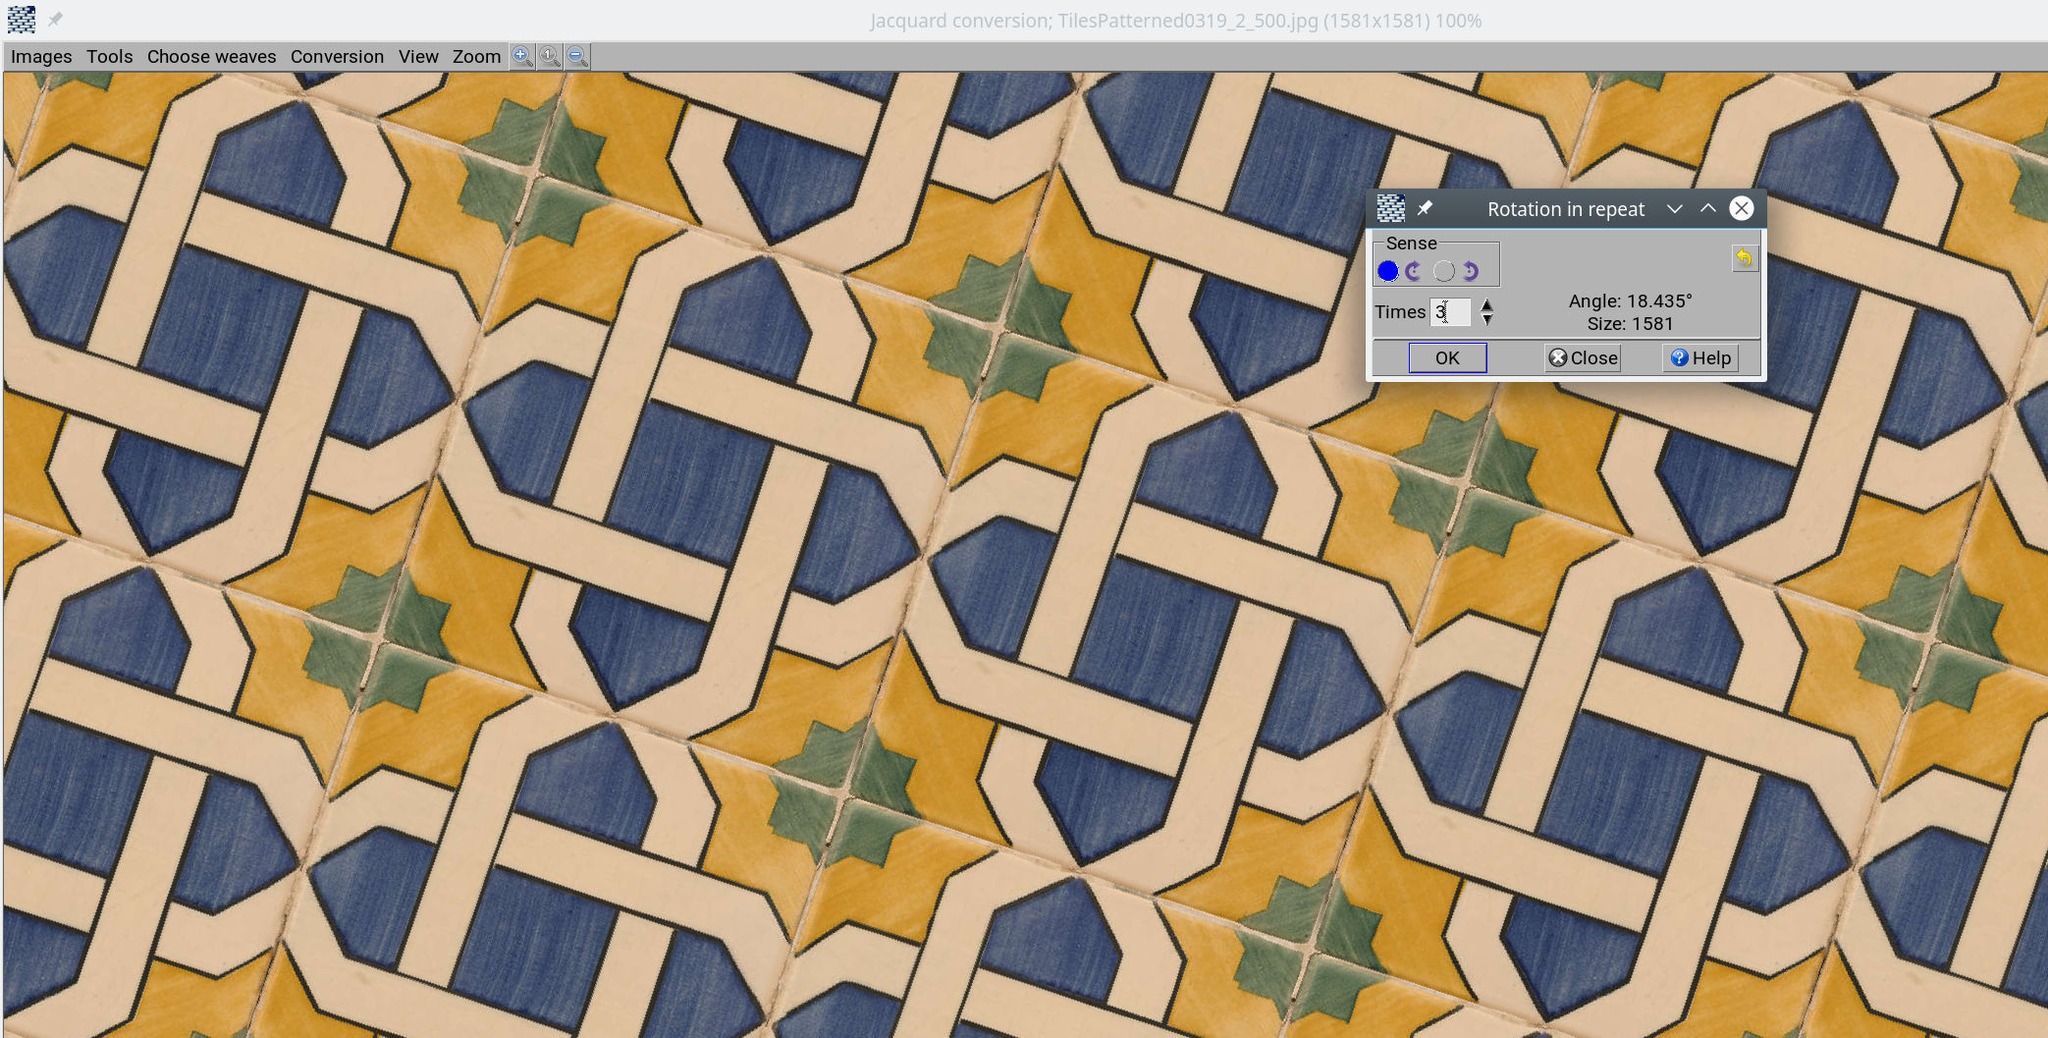This screenshot has height=1038, width=2048.
Task: Open the Images menu
Action: coord(41,56)
